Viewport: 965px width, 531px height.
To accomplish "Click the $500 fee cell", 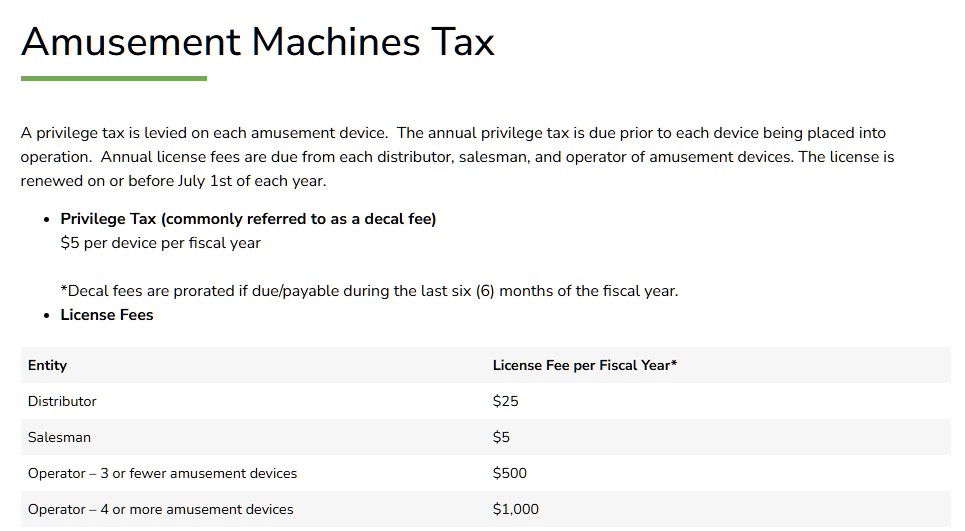I will pos(509,473).
